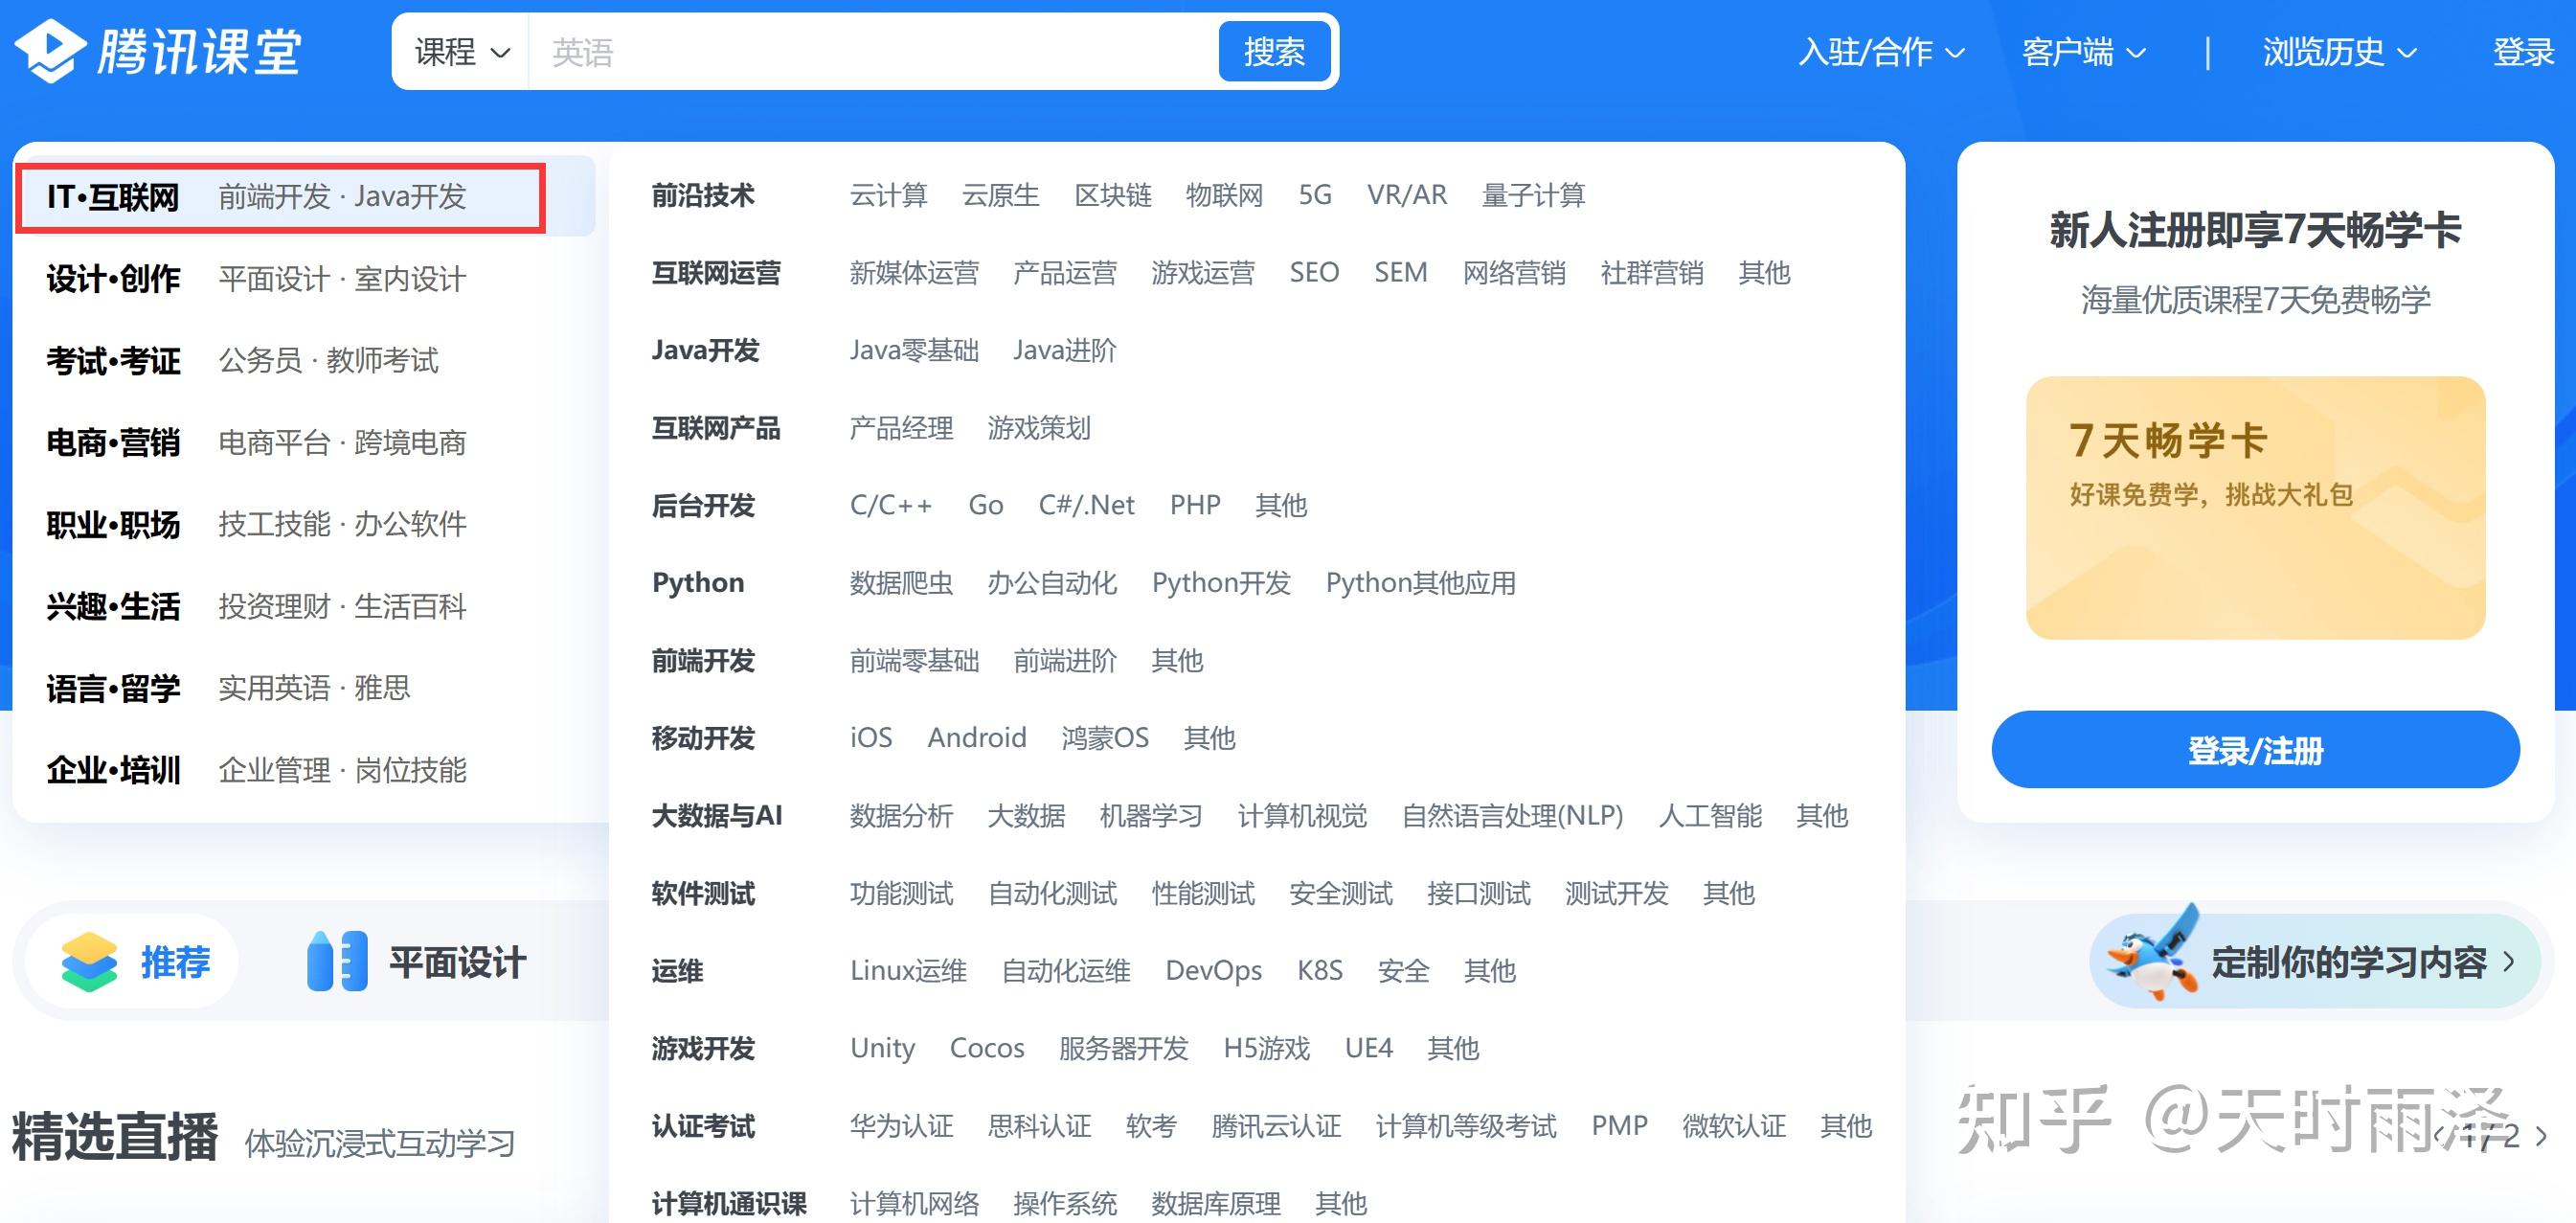Open the PHP link
2576x1223 pixels.
1195,505
